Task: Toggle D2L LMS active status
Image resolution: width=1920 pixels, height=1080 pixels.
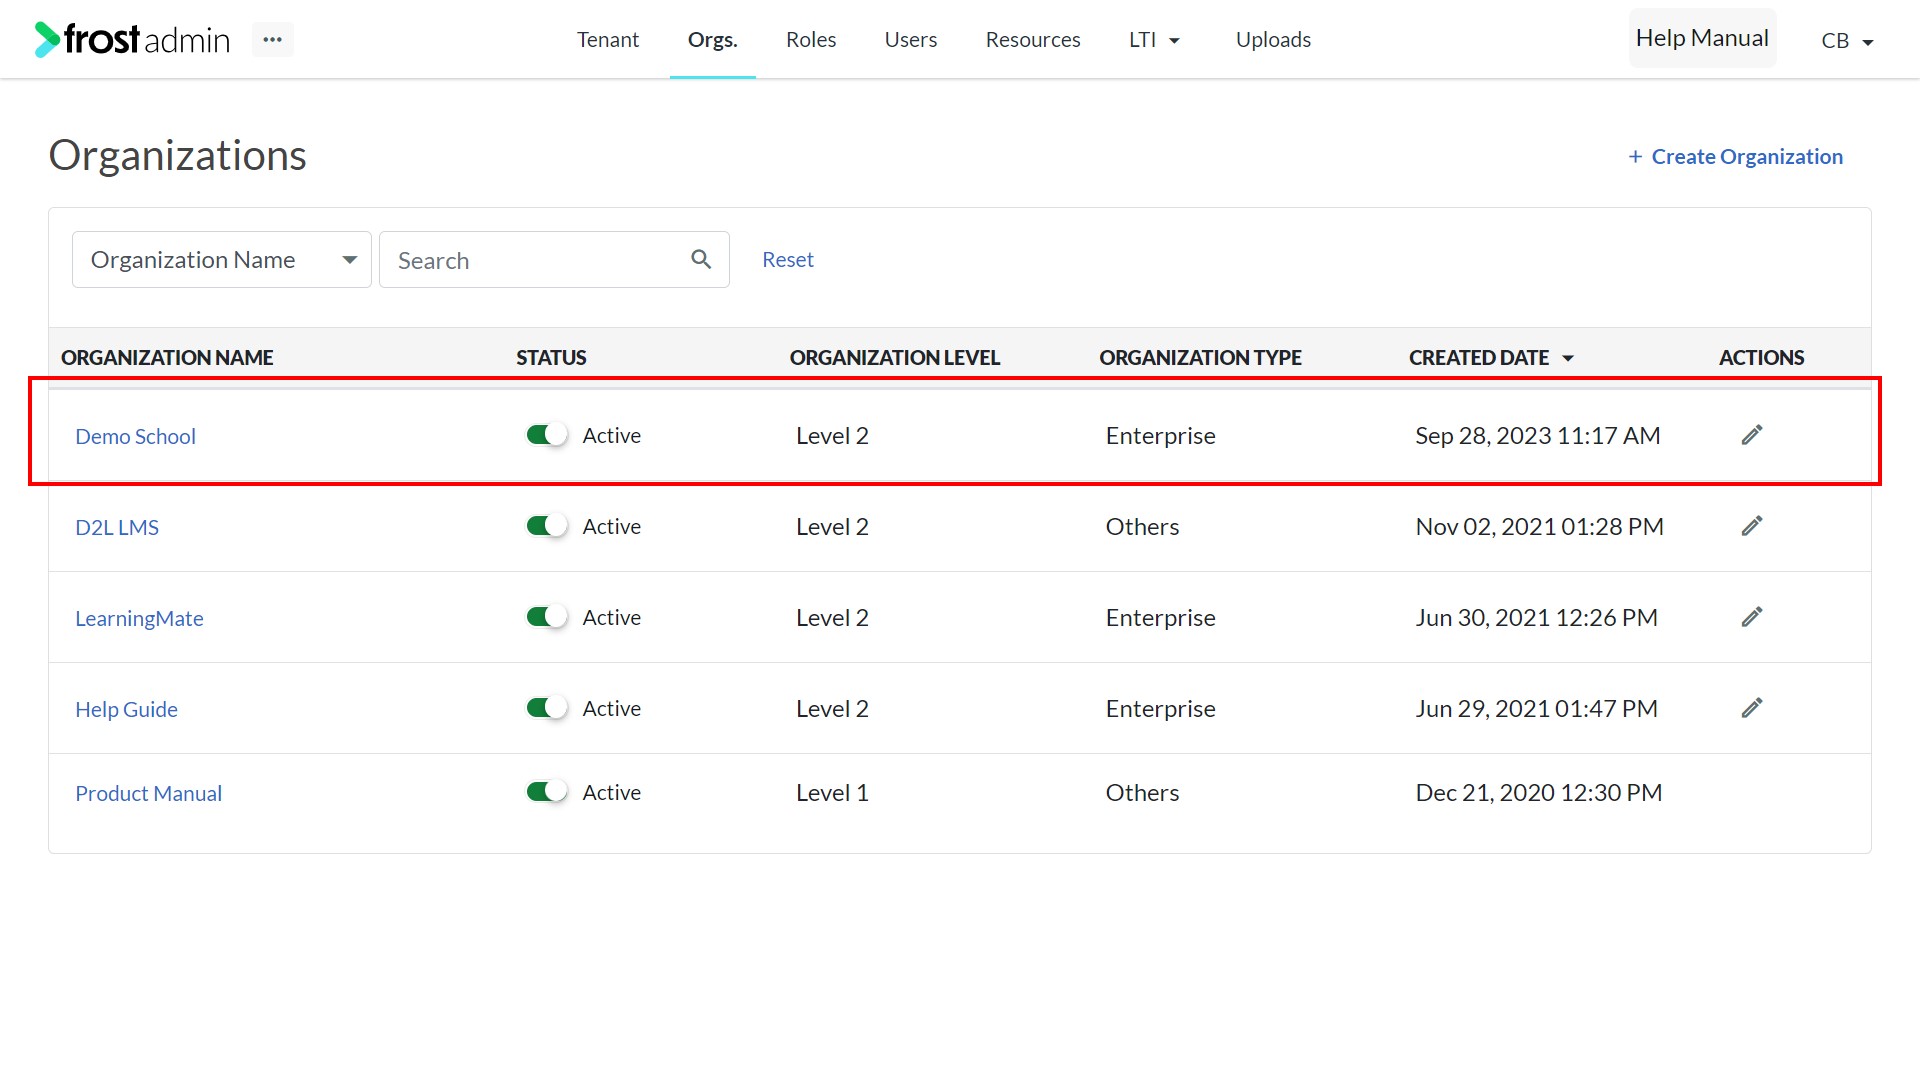Action: pos(547,526)
